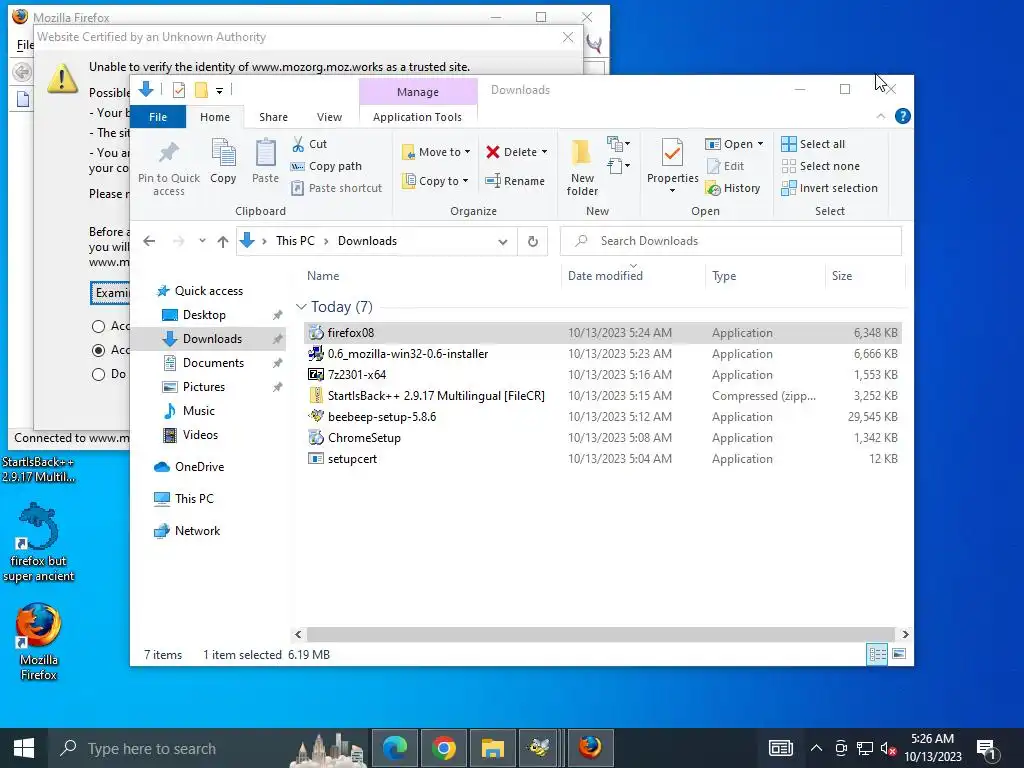The image size is (1024, 768).
Task: Customize Quick Access Toolbar dropdown
Action: (x=219, y=90)
